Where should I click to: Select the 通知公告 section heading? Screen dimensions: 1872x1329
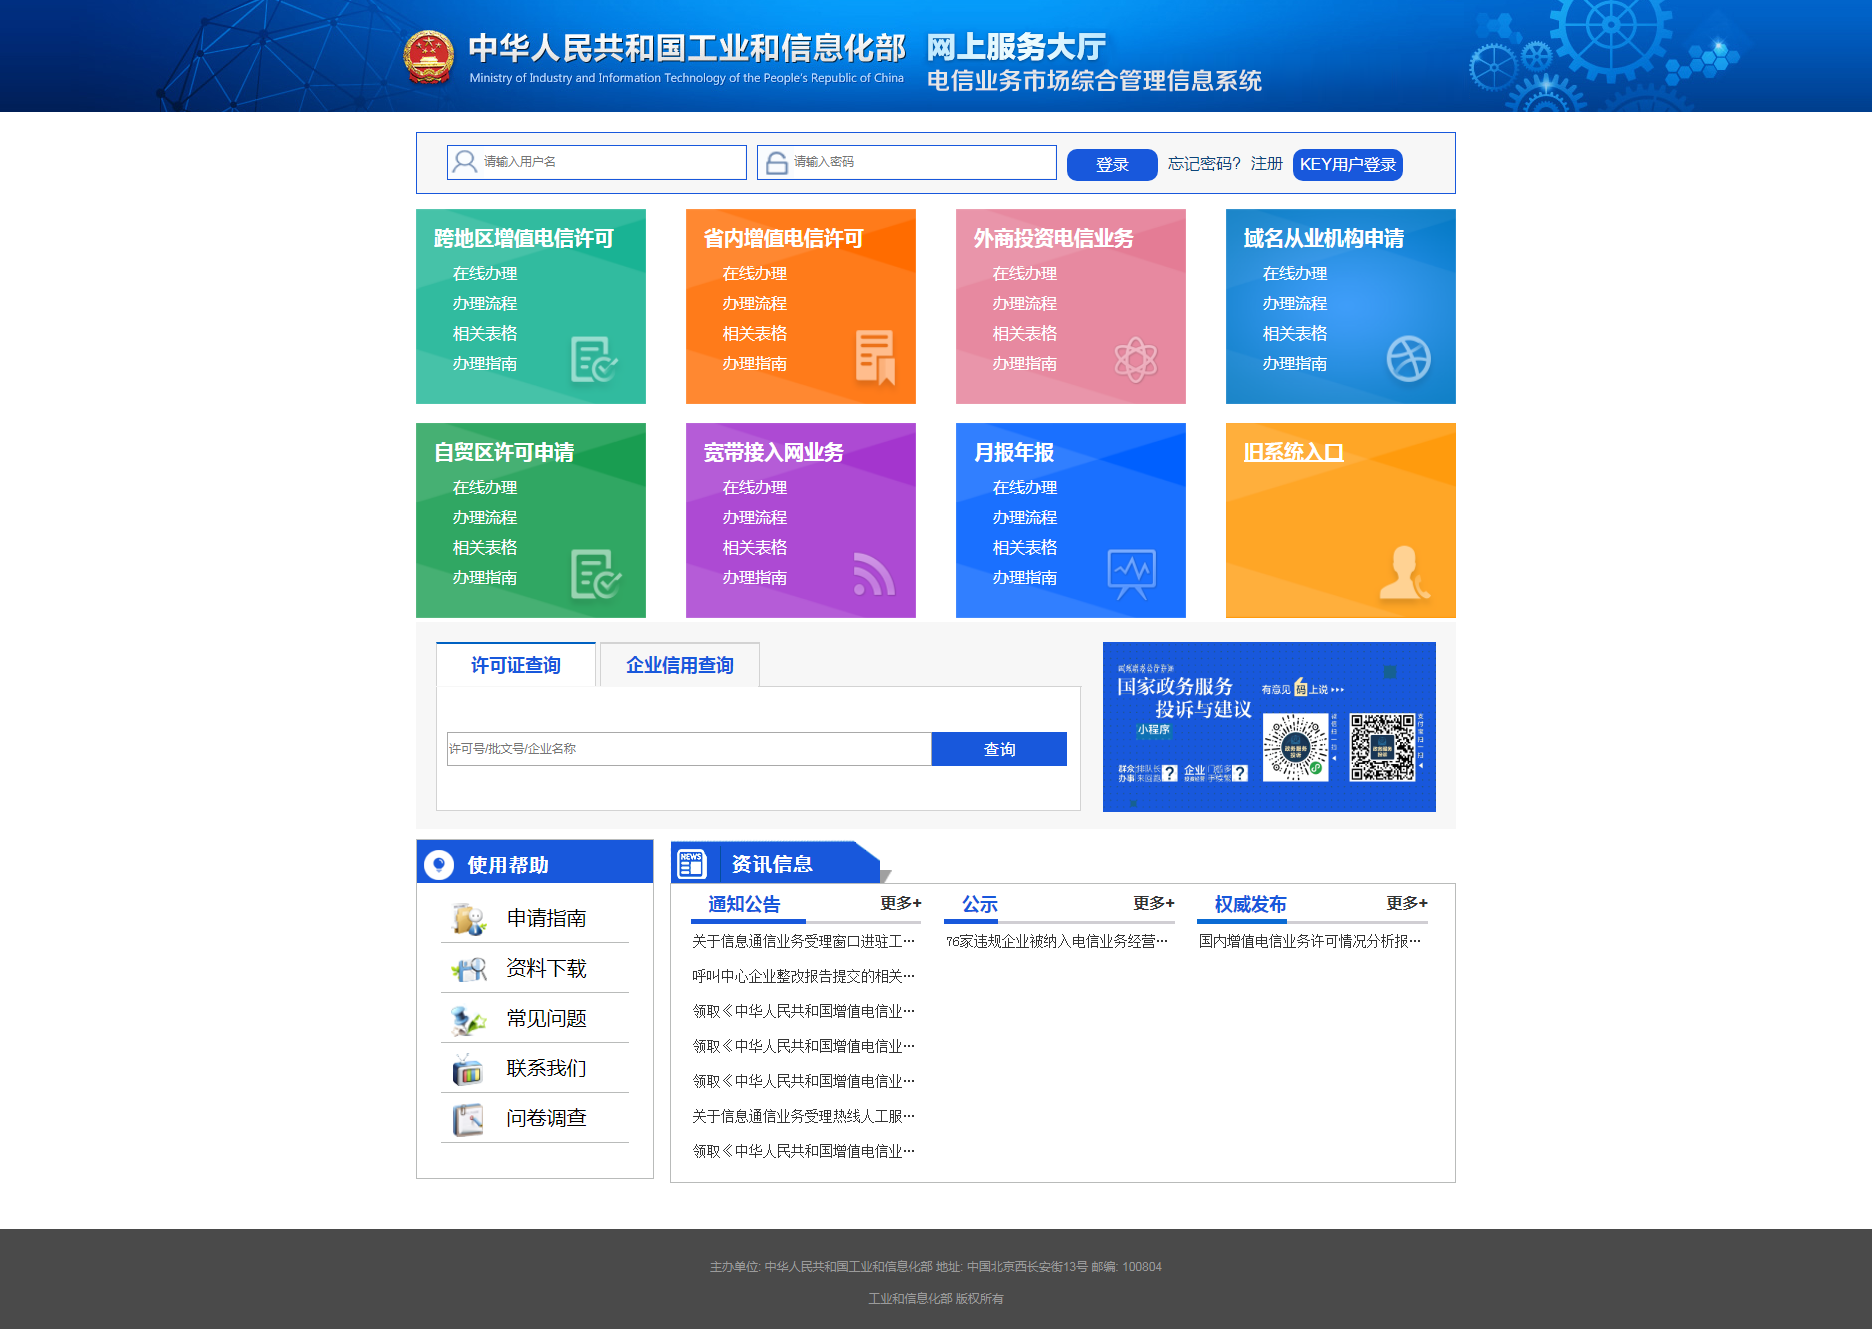click(744, 904)
